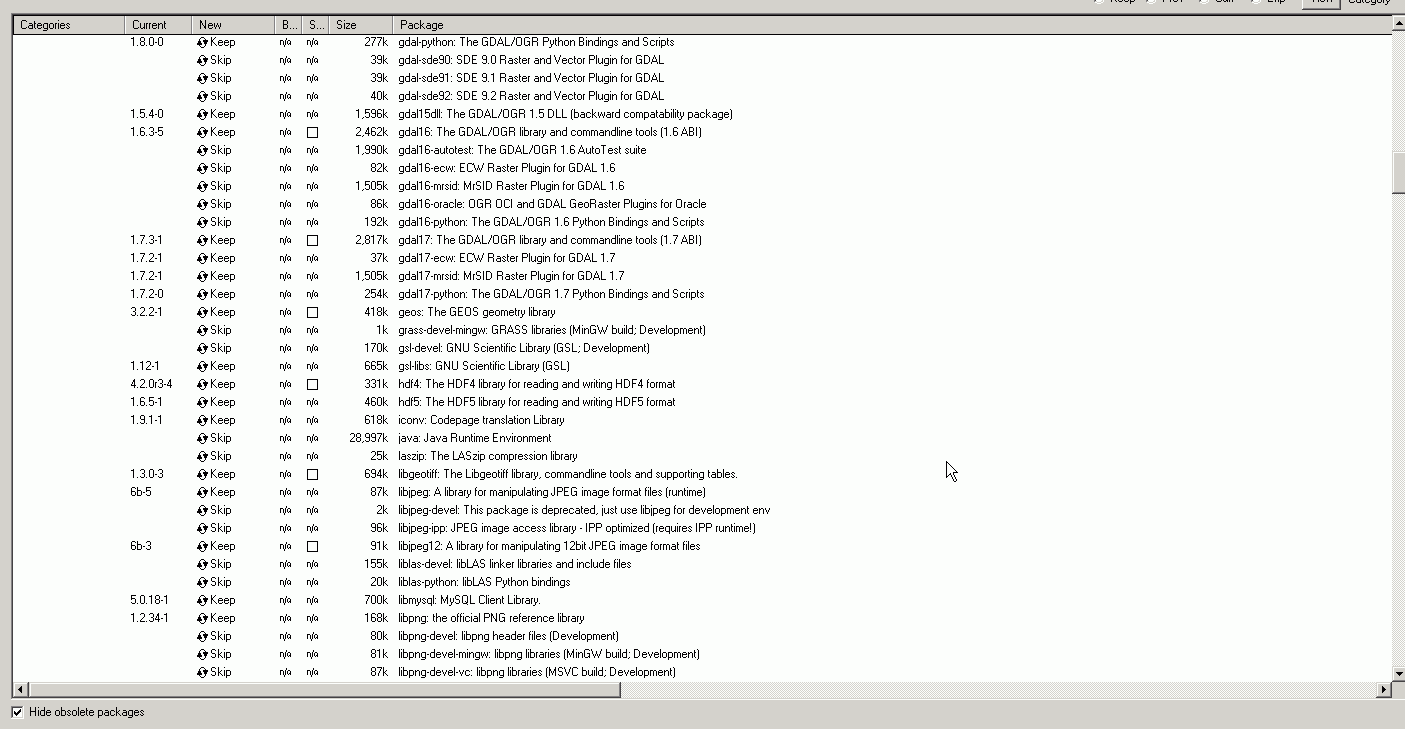1405x729 pixels.
Task: Click the cycle icon for libpng-devel-vc
Action: coord(202,672)
